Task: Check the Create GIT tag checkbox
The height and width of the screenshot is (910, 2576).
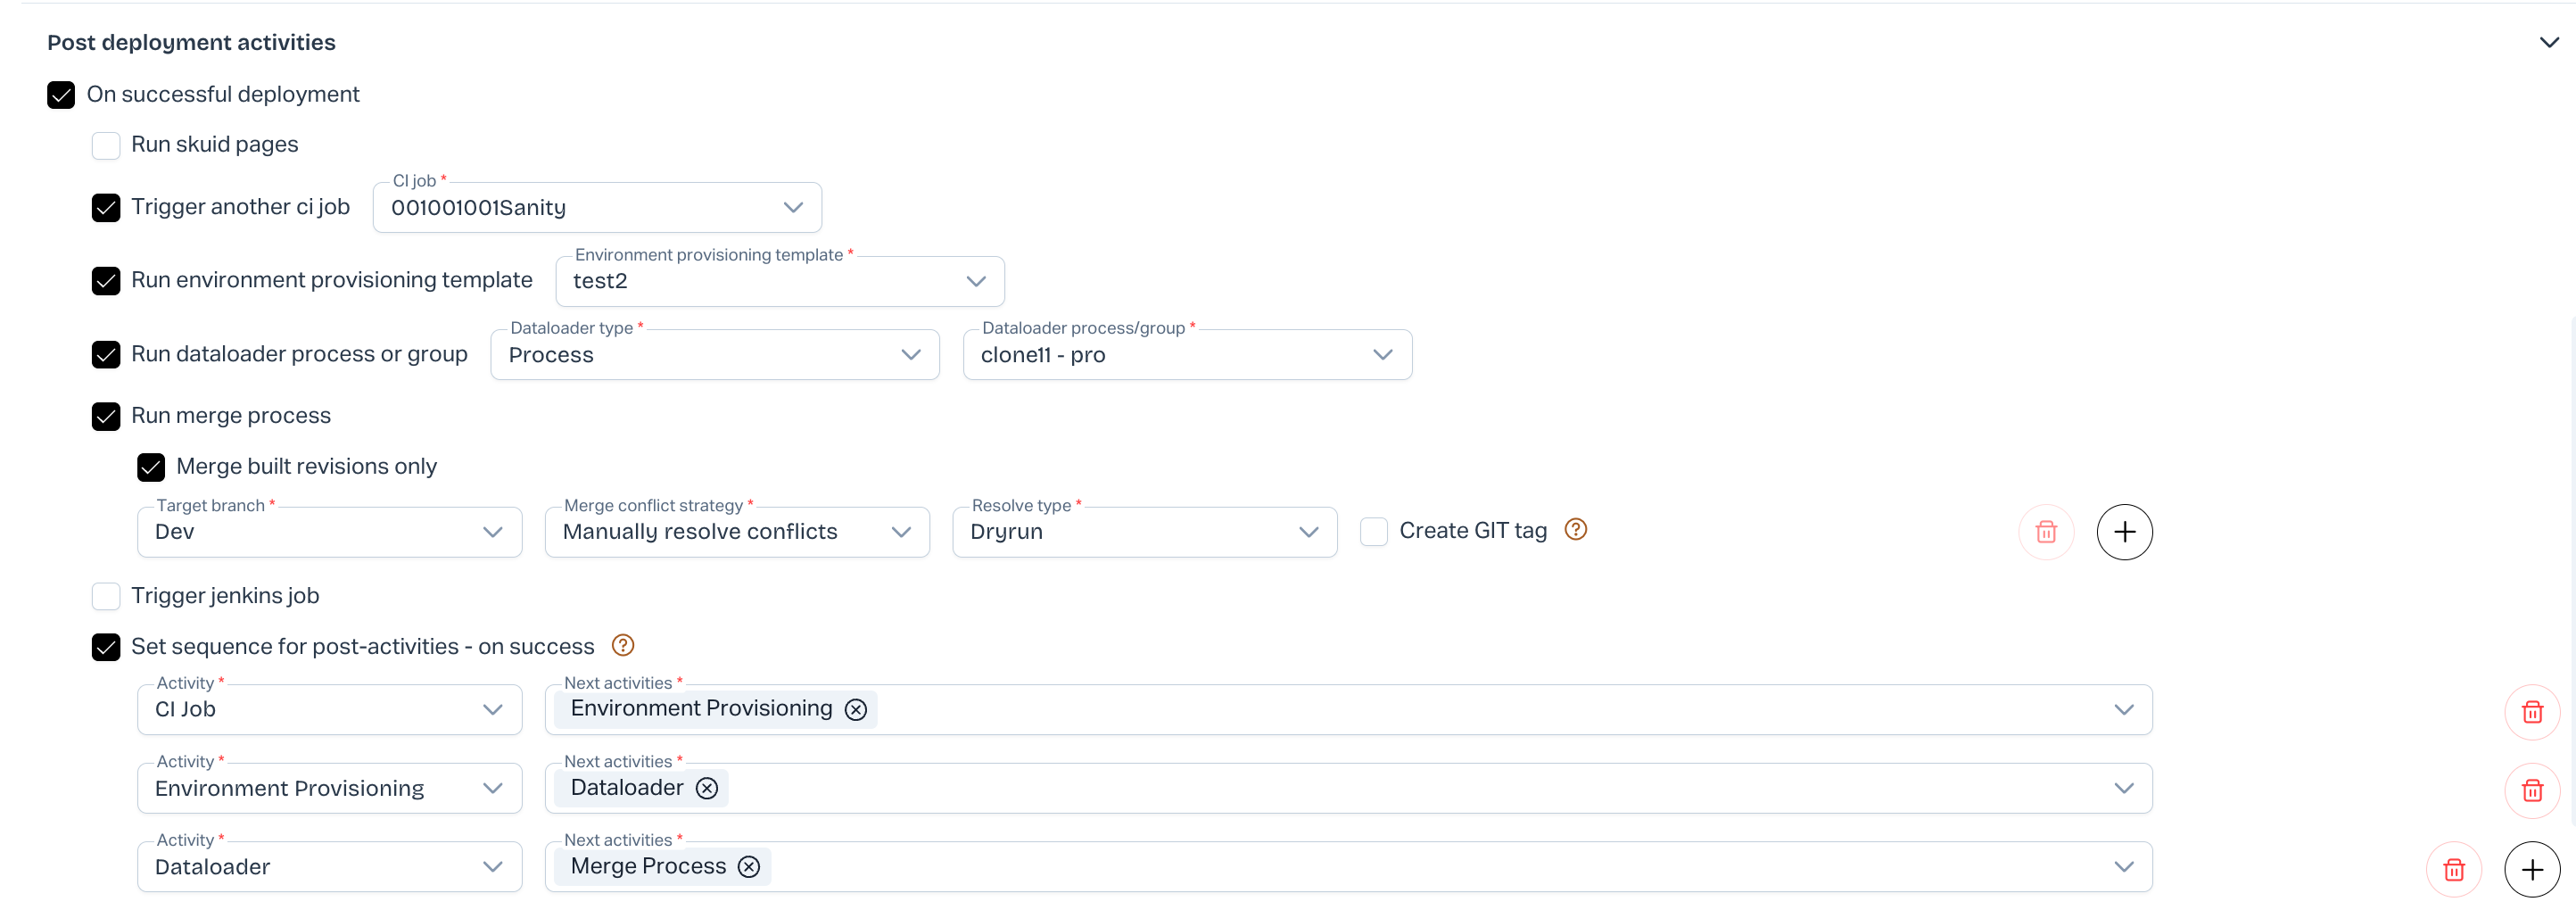Action: [1374, 532]
